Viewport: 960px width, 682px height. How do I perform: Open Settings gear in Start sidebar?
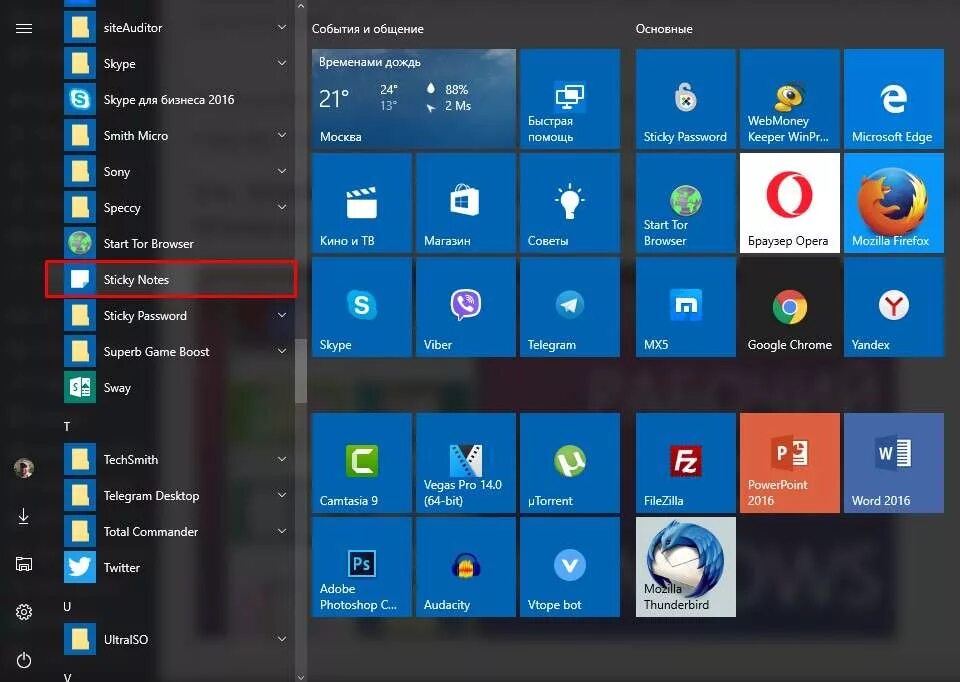24,612
